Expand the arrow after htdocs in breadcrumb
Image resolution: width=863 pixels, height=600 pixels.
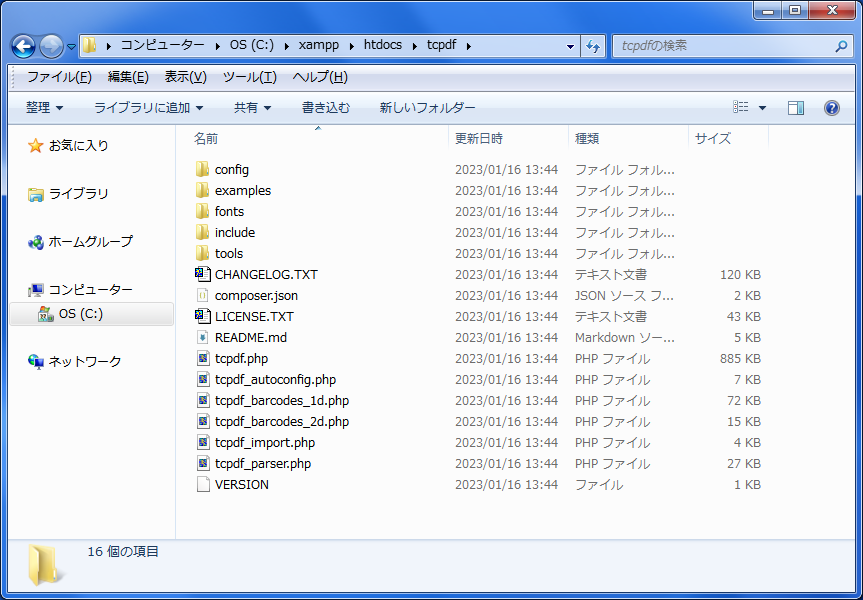coord(415,46)
